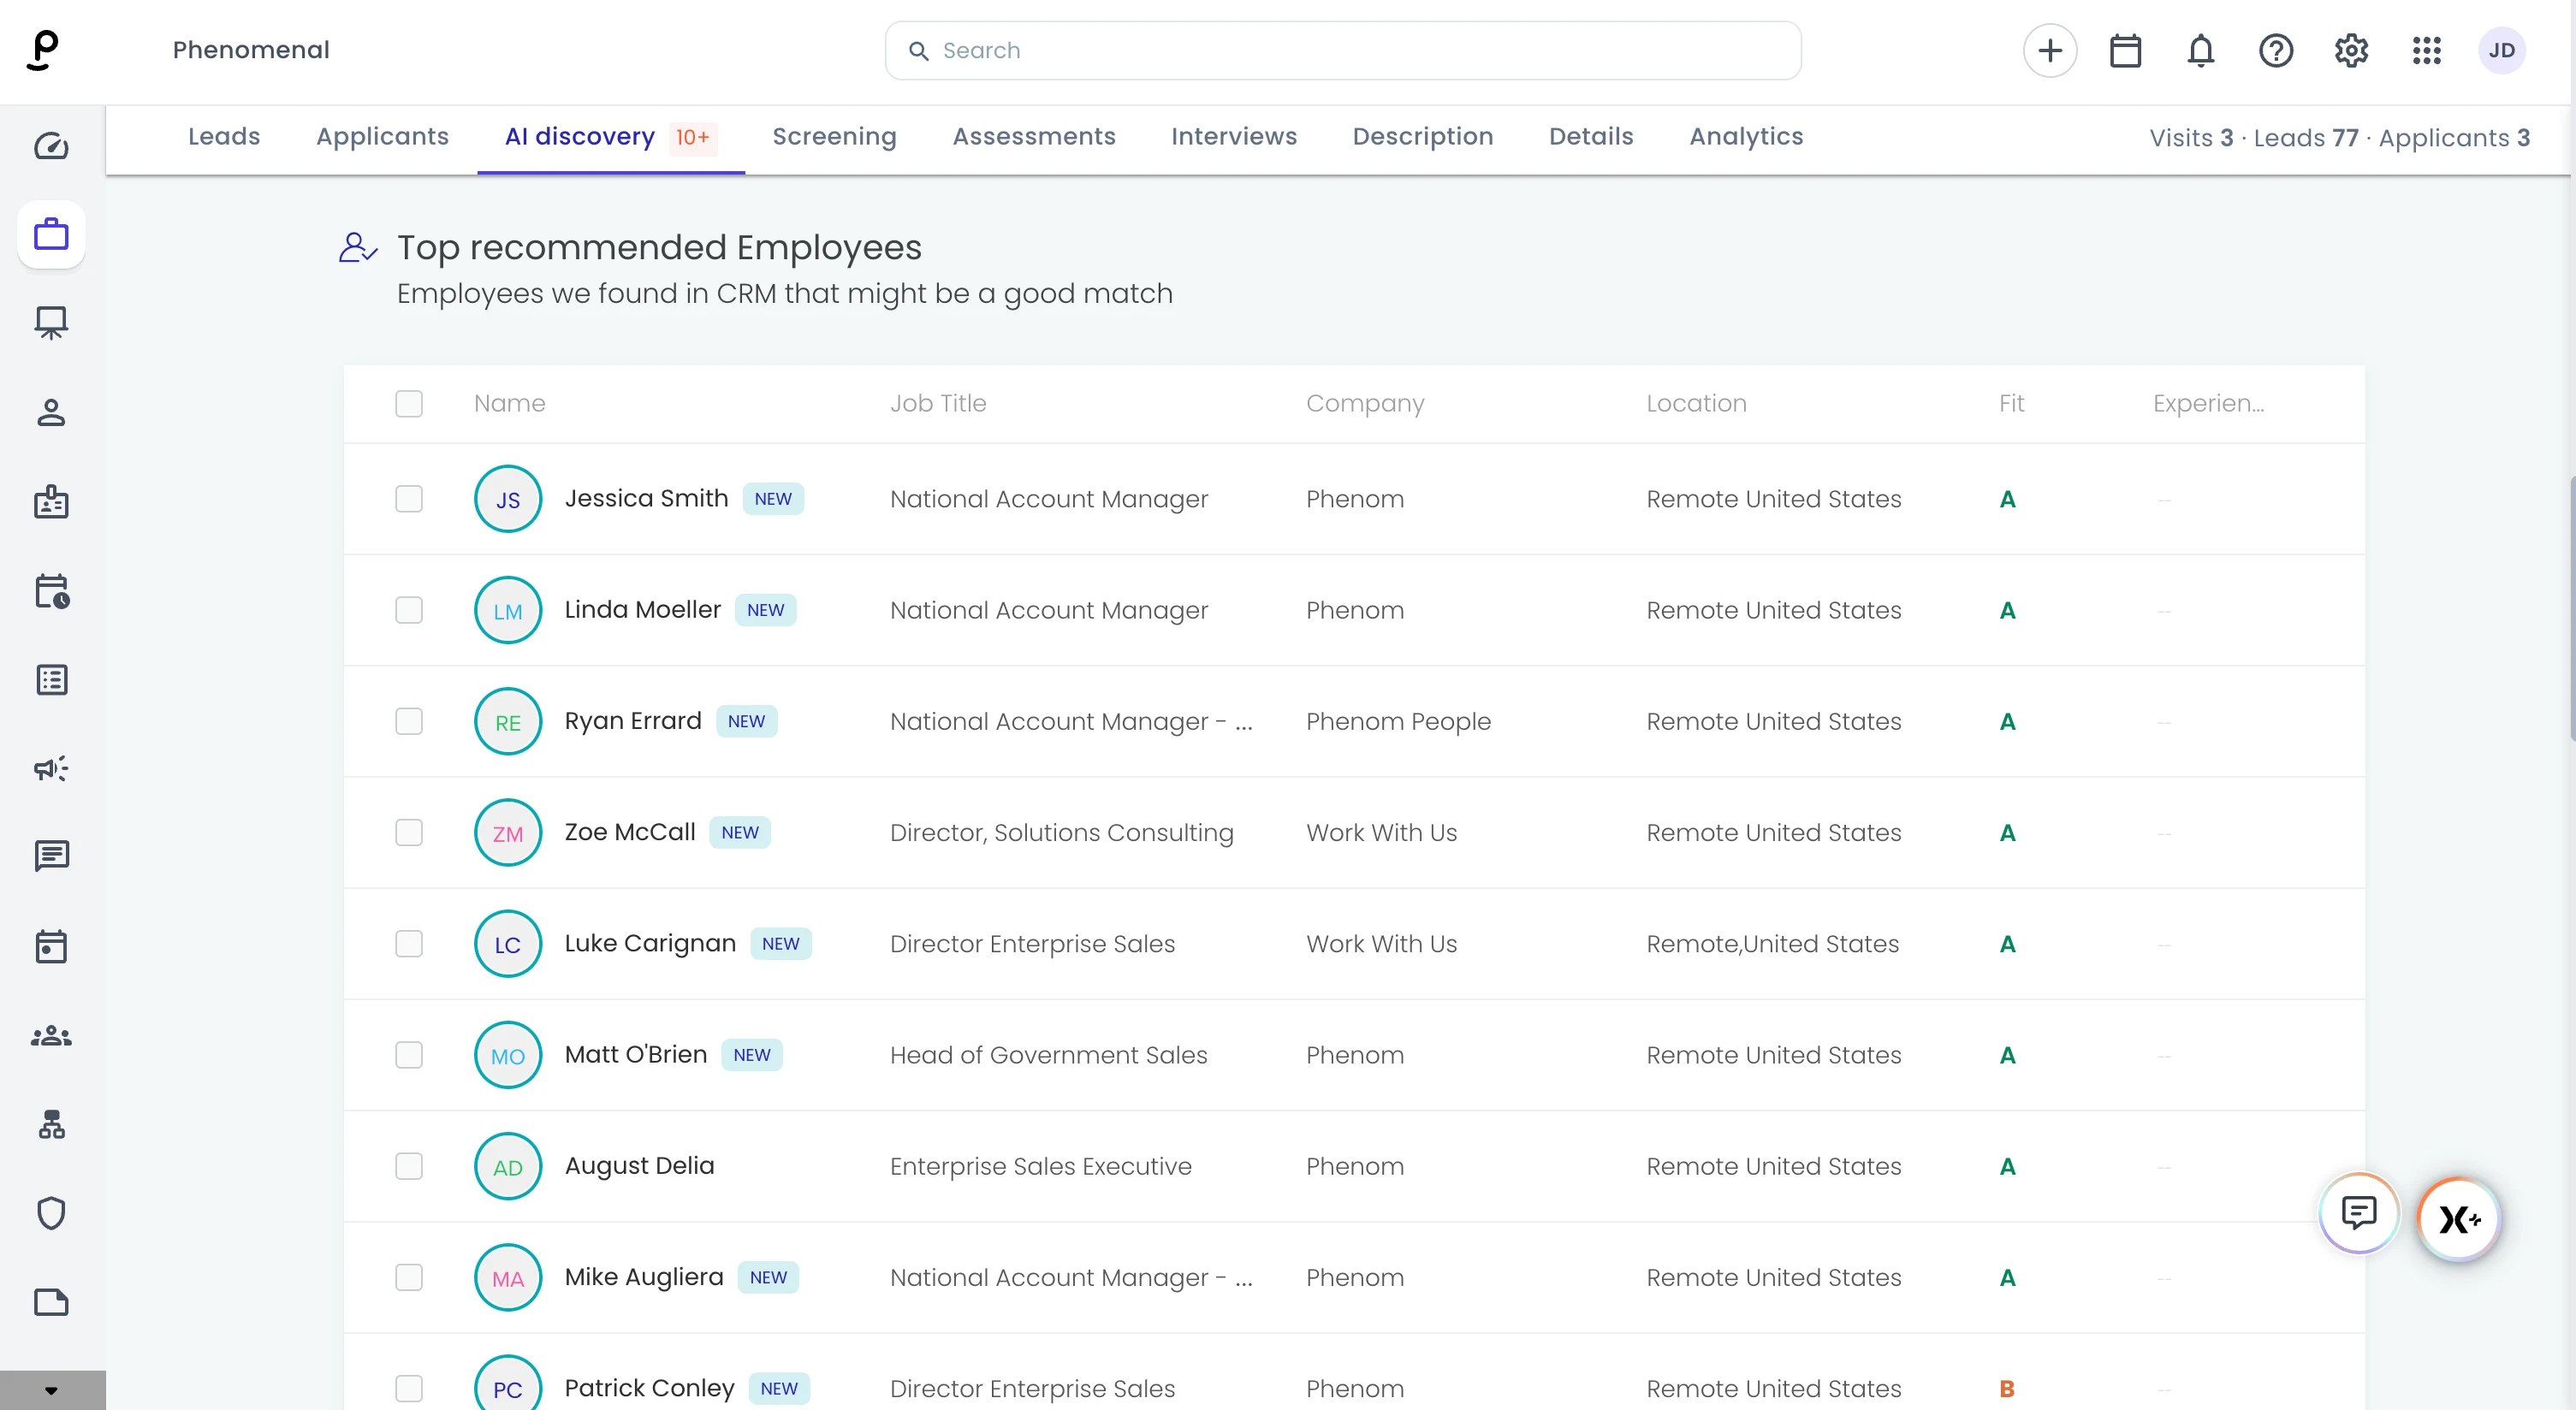Open the JD user avatar menu
The width and height of the screenshot is (2576, 1410).
click(x=2502, y=50)
